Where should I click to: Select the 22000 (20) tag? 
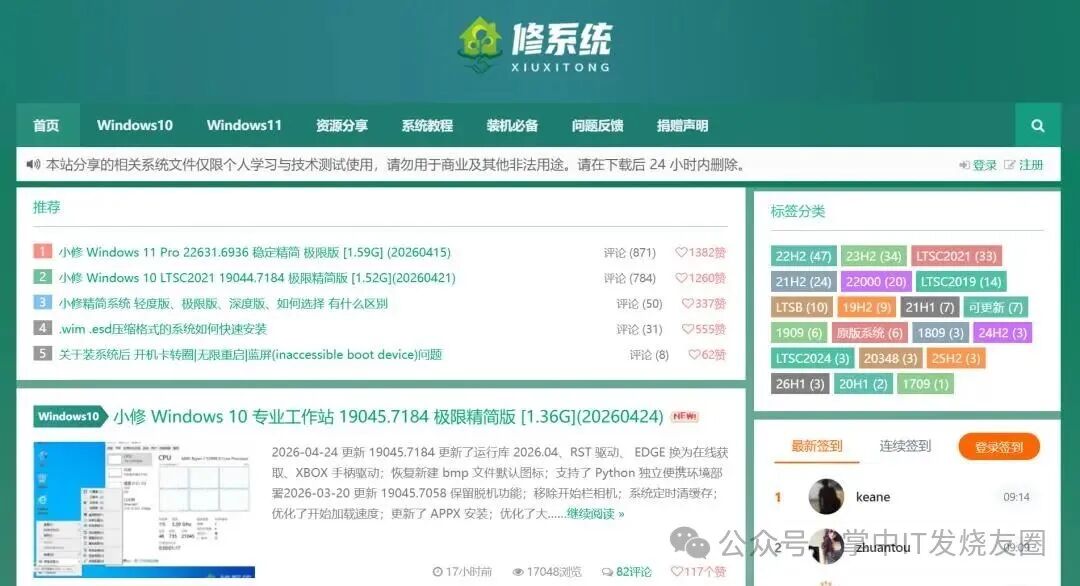(x=876, y=282)
